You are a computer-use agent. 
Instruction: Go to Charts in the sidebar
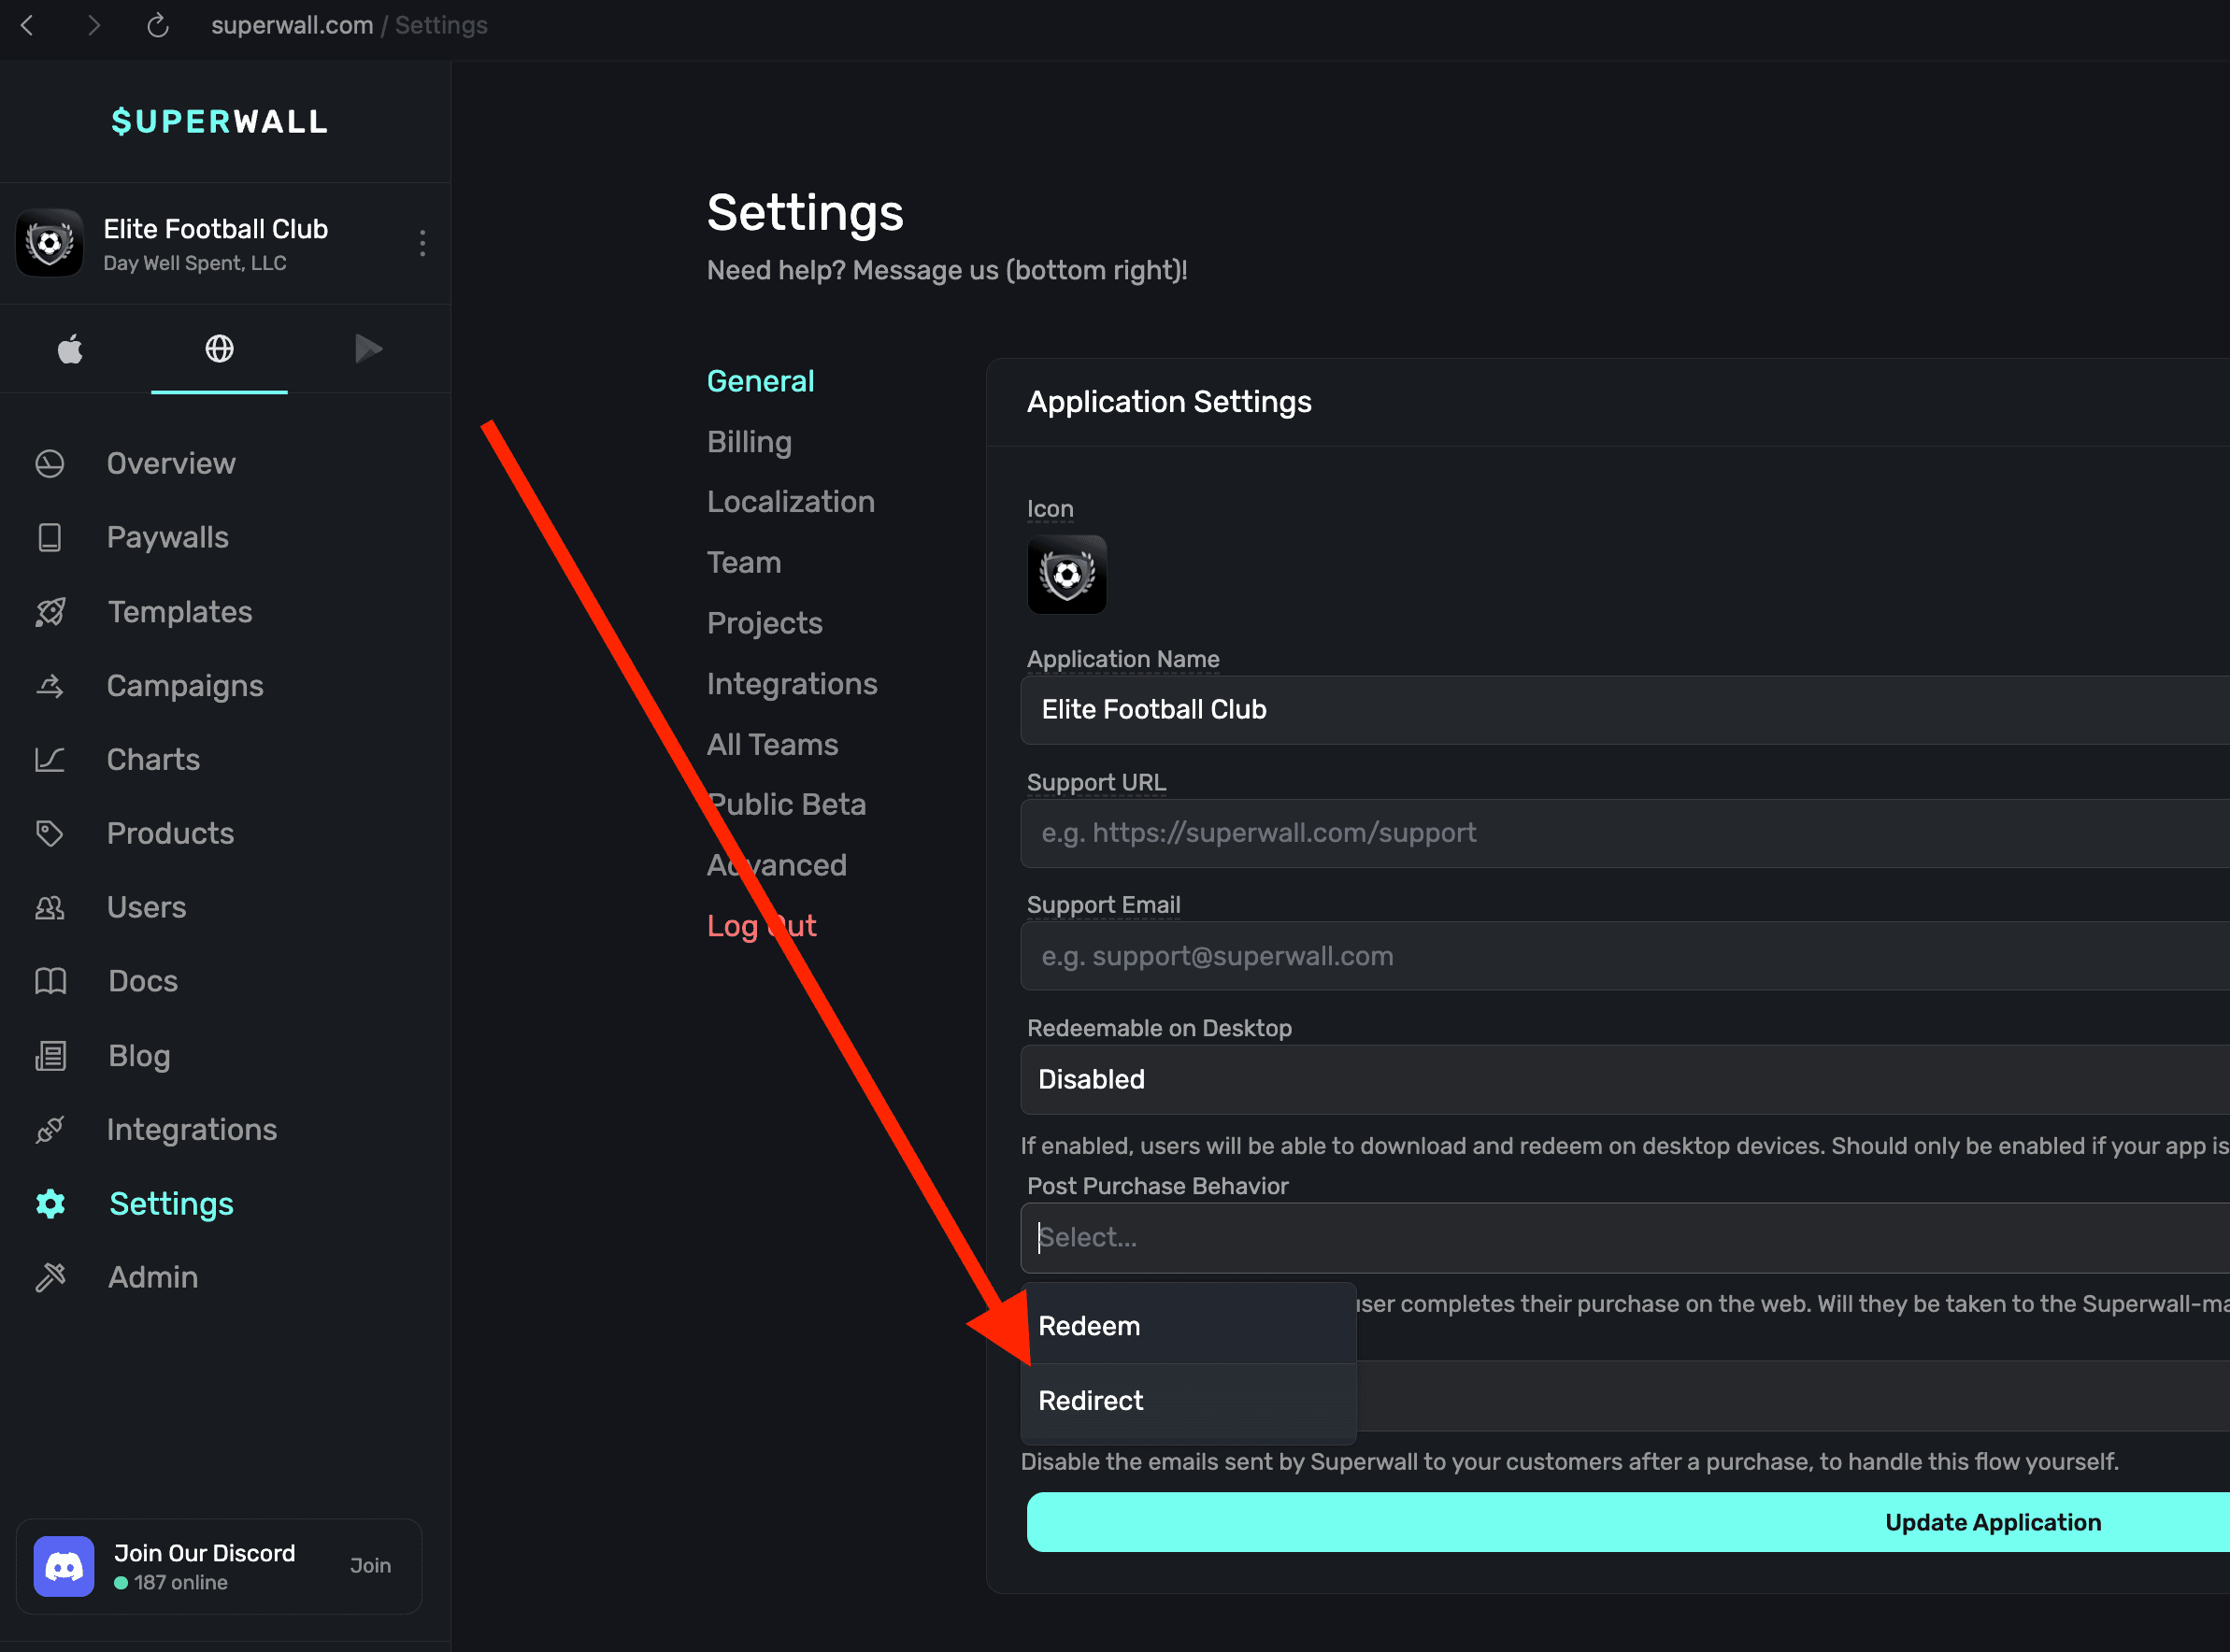tap(153, 760)
